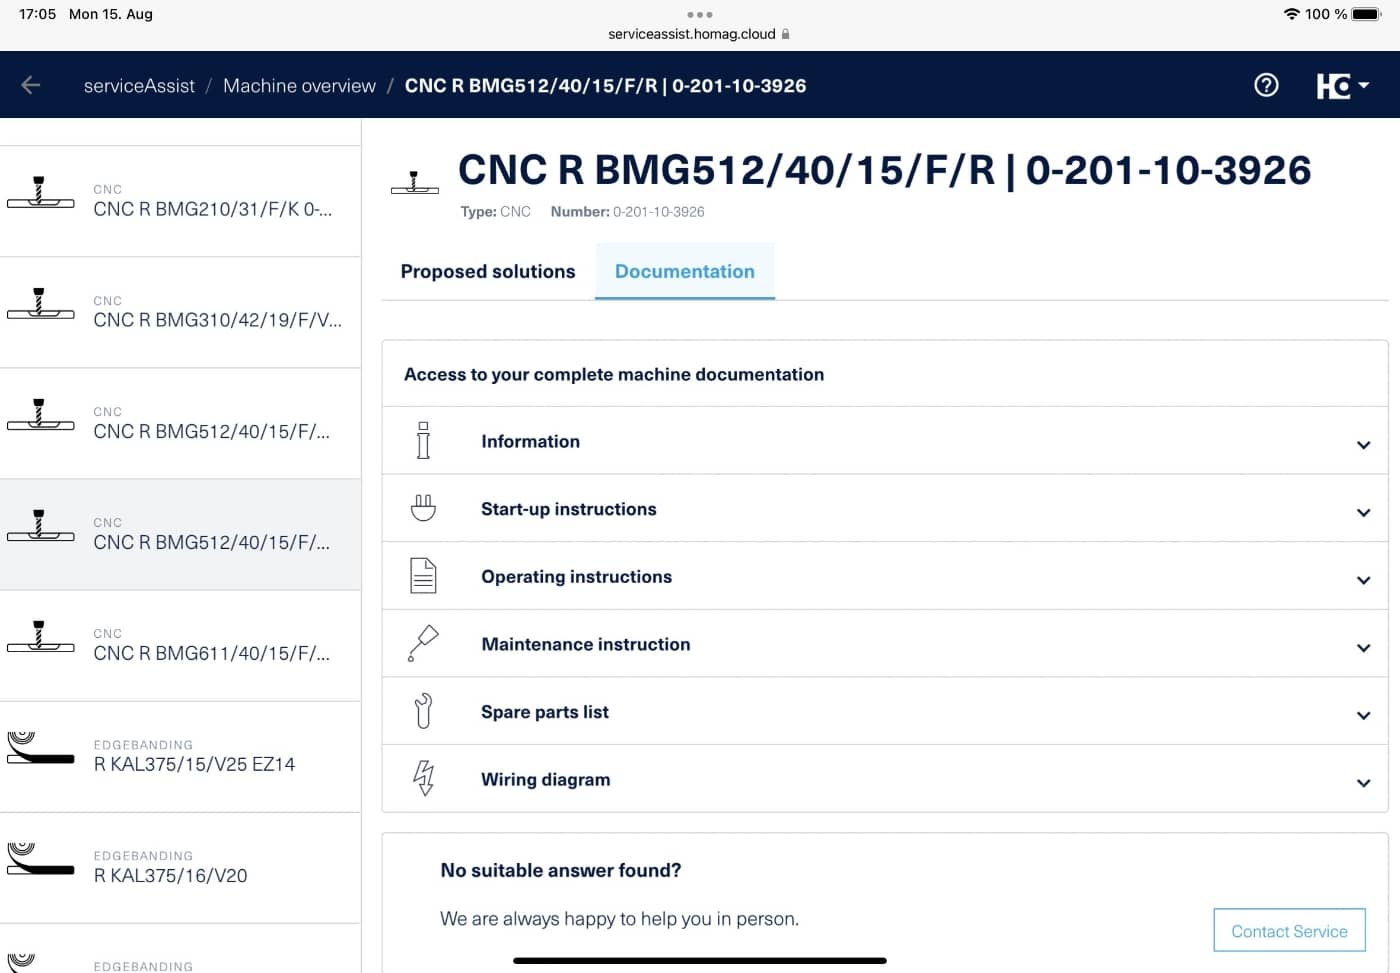Click CNC icon next to BMG611/40/15/F
This screenshot has height=973, width=1400.
[x=40, y=636]
